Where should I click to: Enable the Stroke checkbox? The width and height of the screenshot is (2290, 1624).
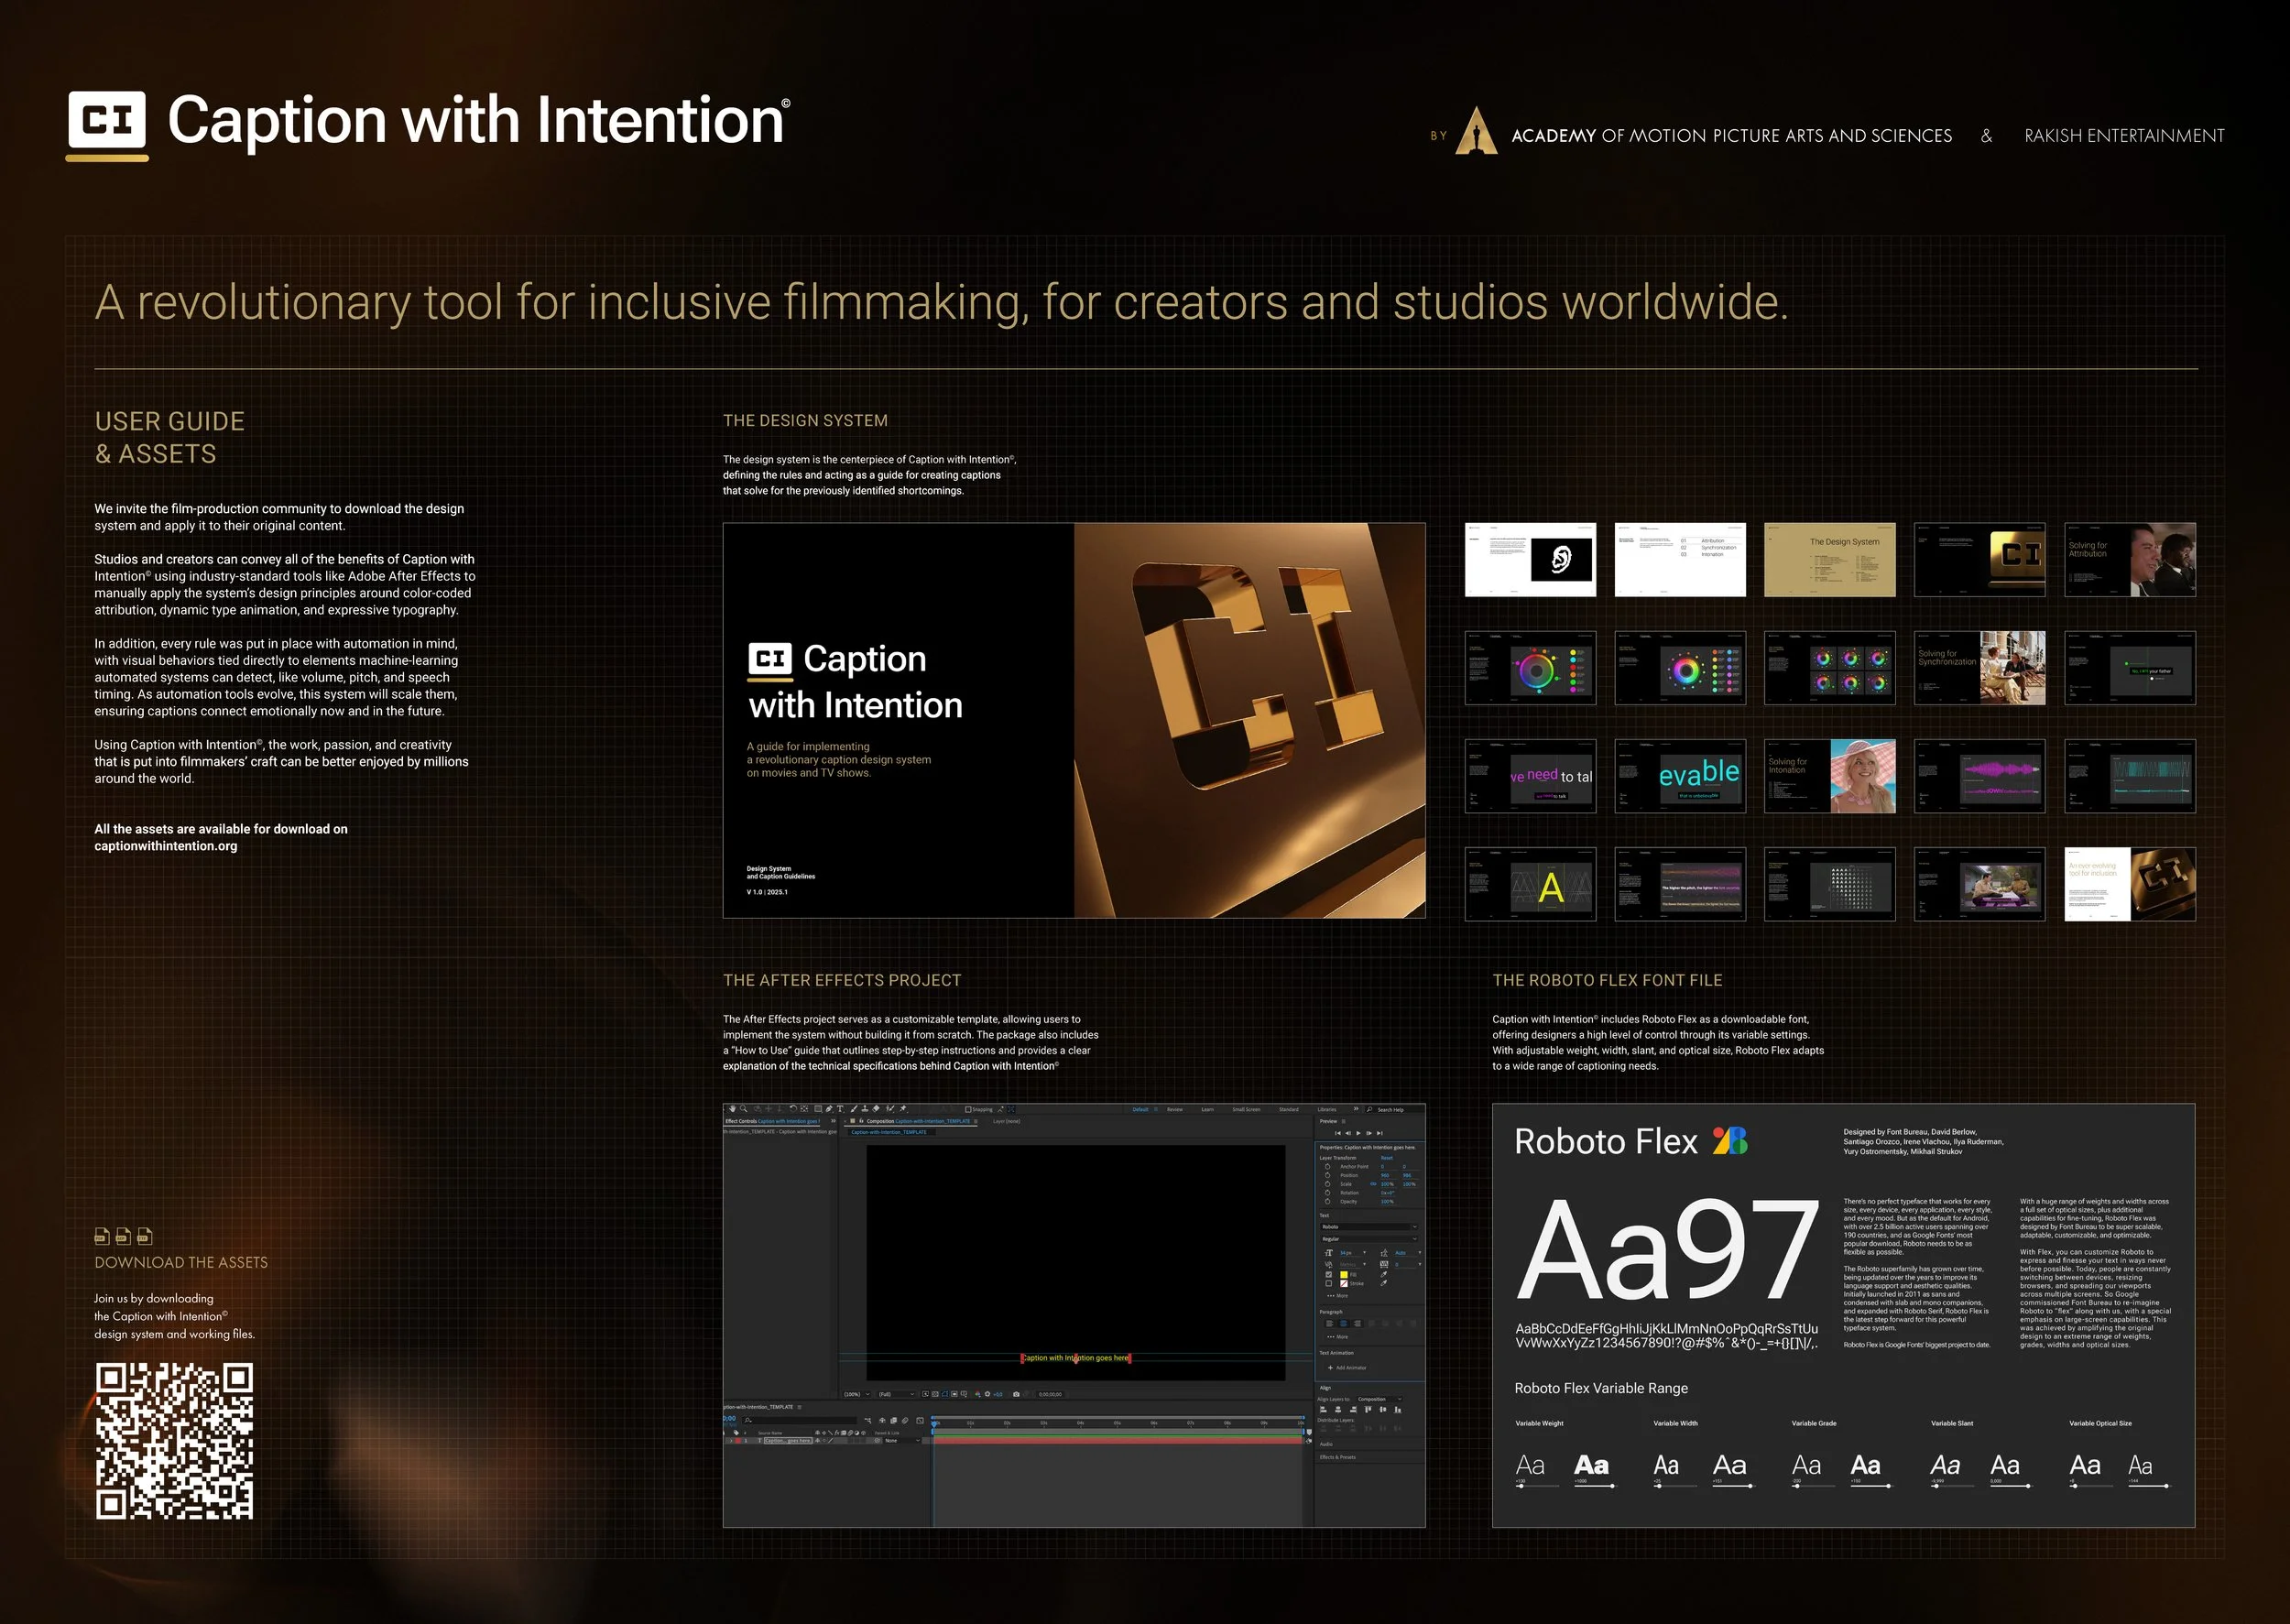1329,1284
